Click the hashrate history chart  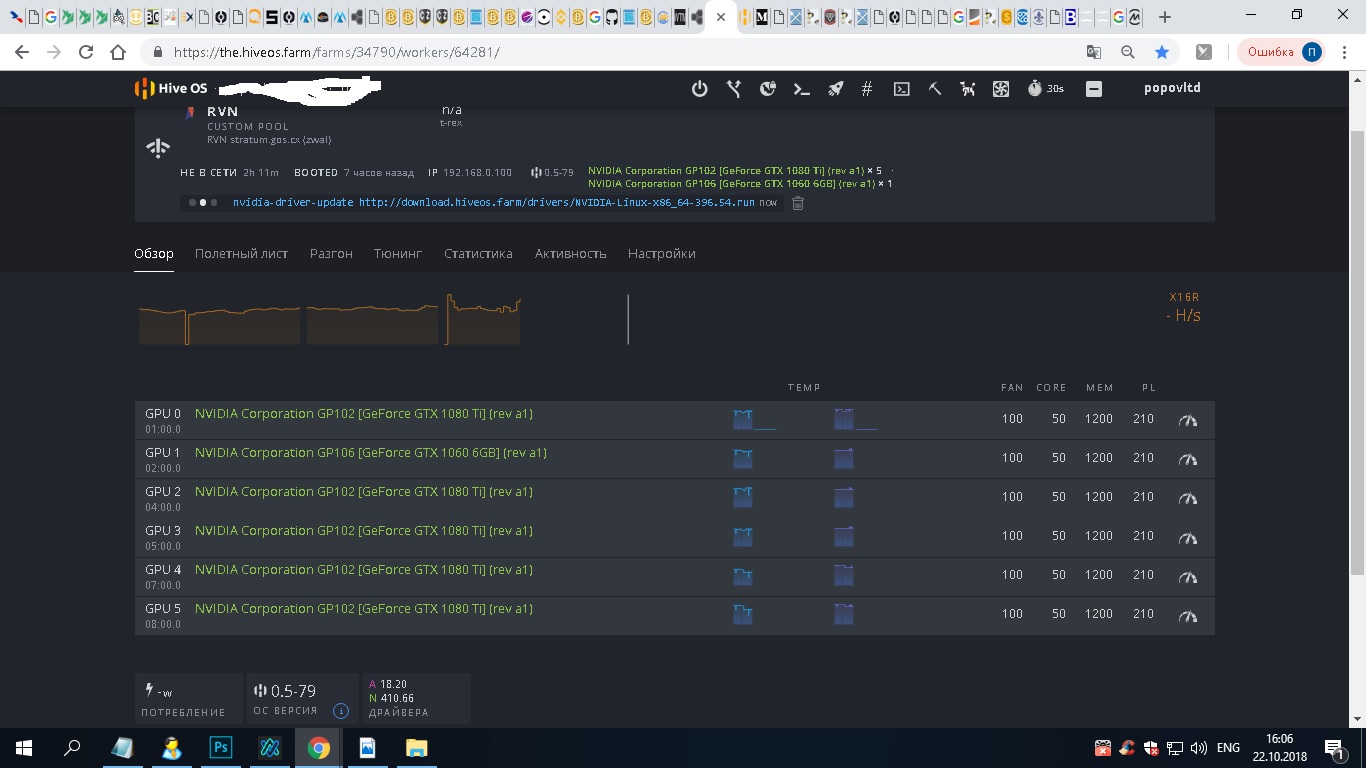[330, 320]
